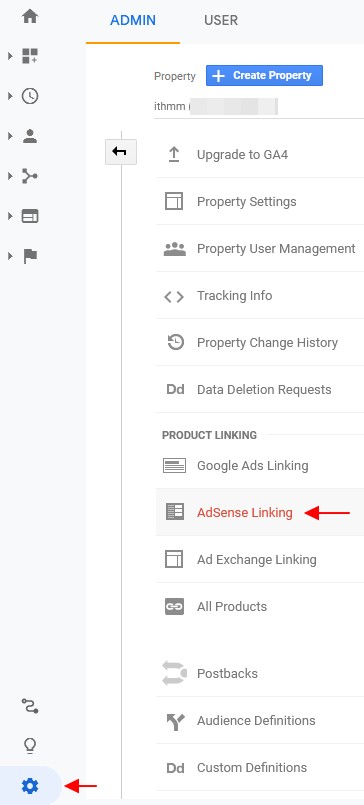Open Property Change History
364x805 pixels.
coord(267,342)
